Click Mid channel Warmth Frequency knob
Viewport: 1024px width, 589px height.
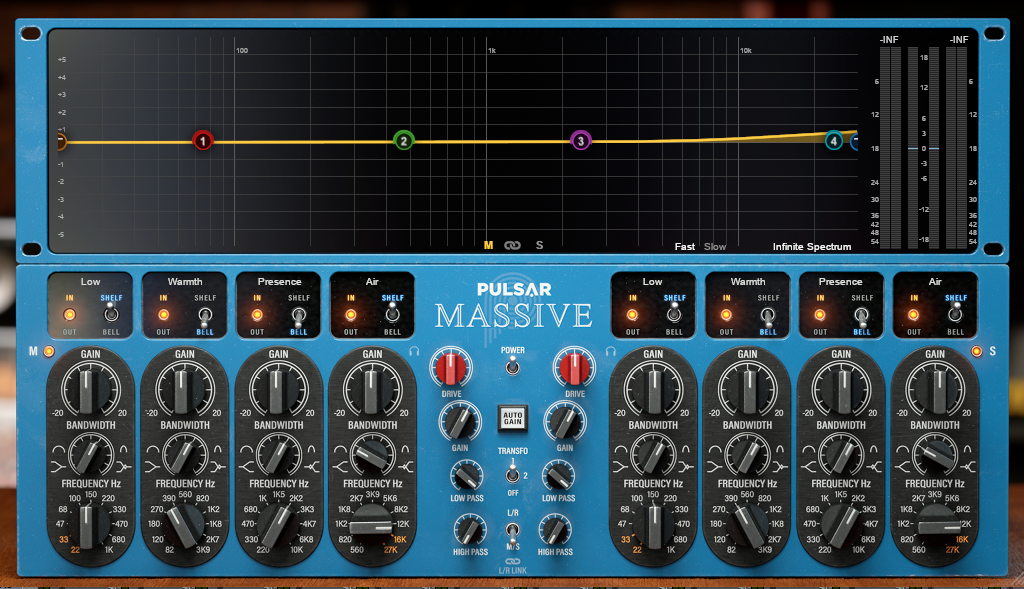pos(184,525)
